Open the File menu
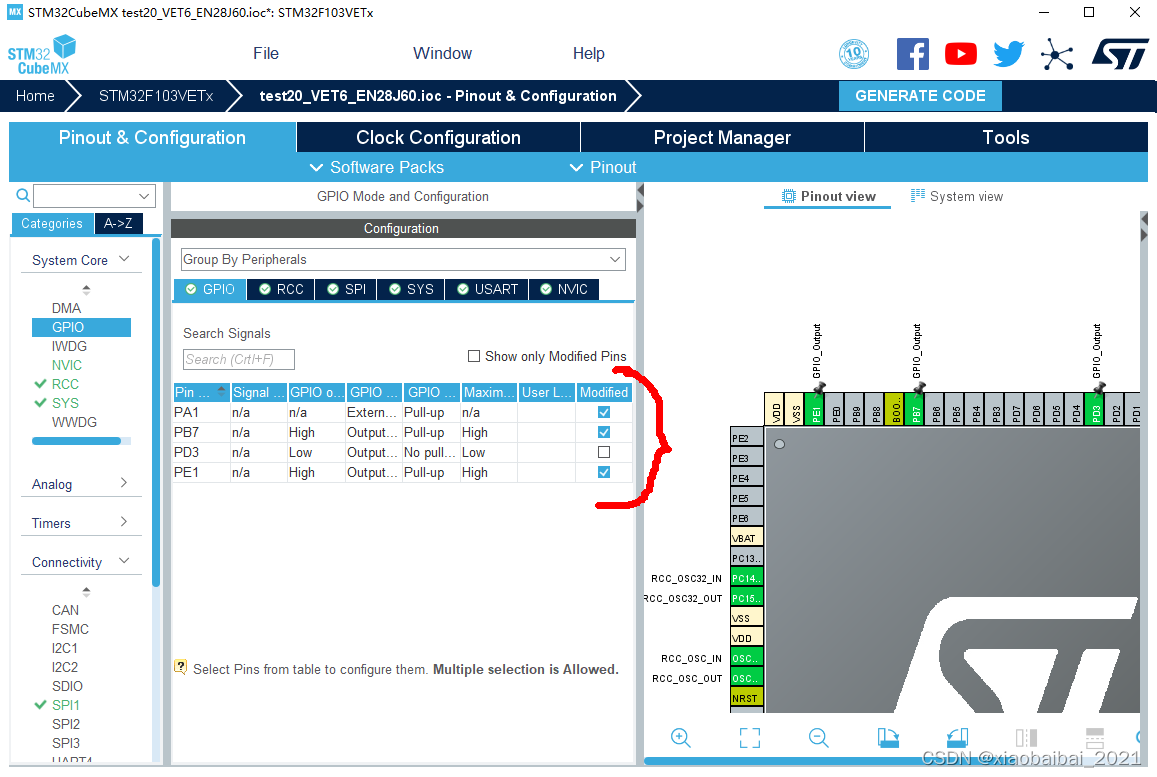The width and height of the screenshot is (1157, 777). pyautogui.click(x=266, y=54)
